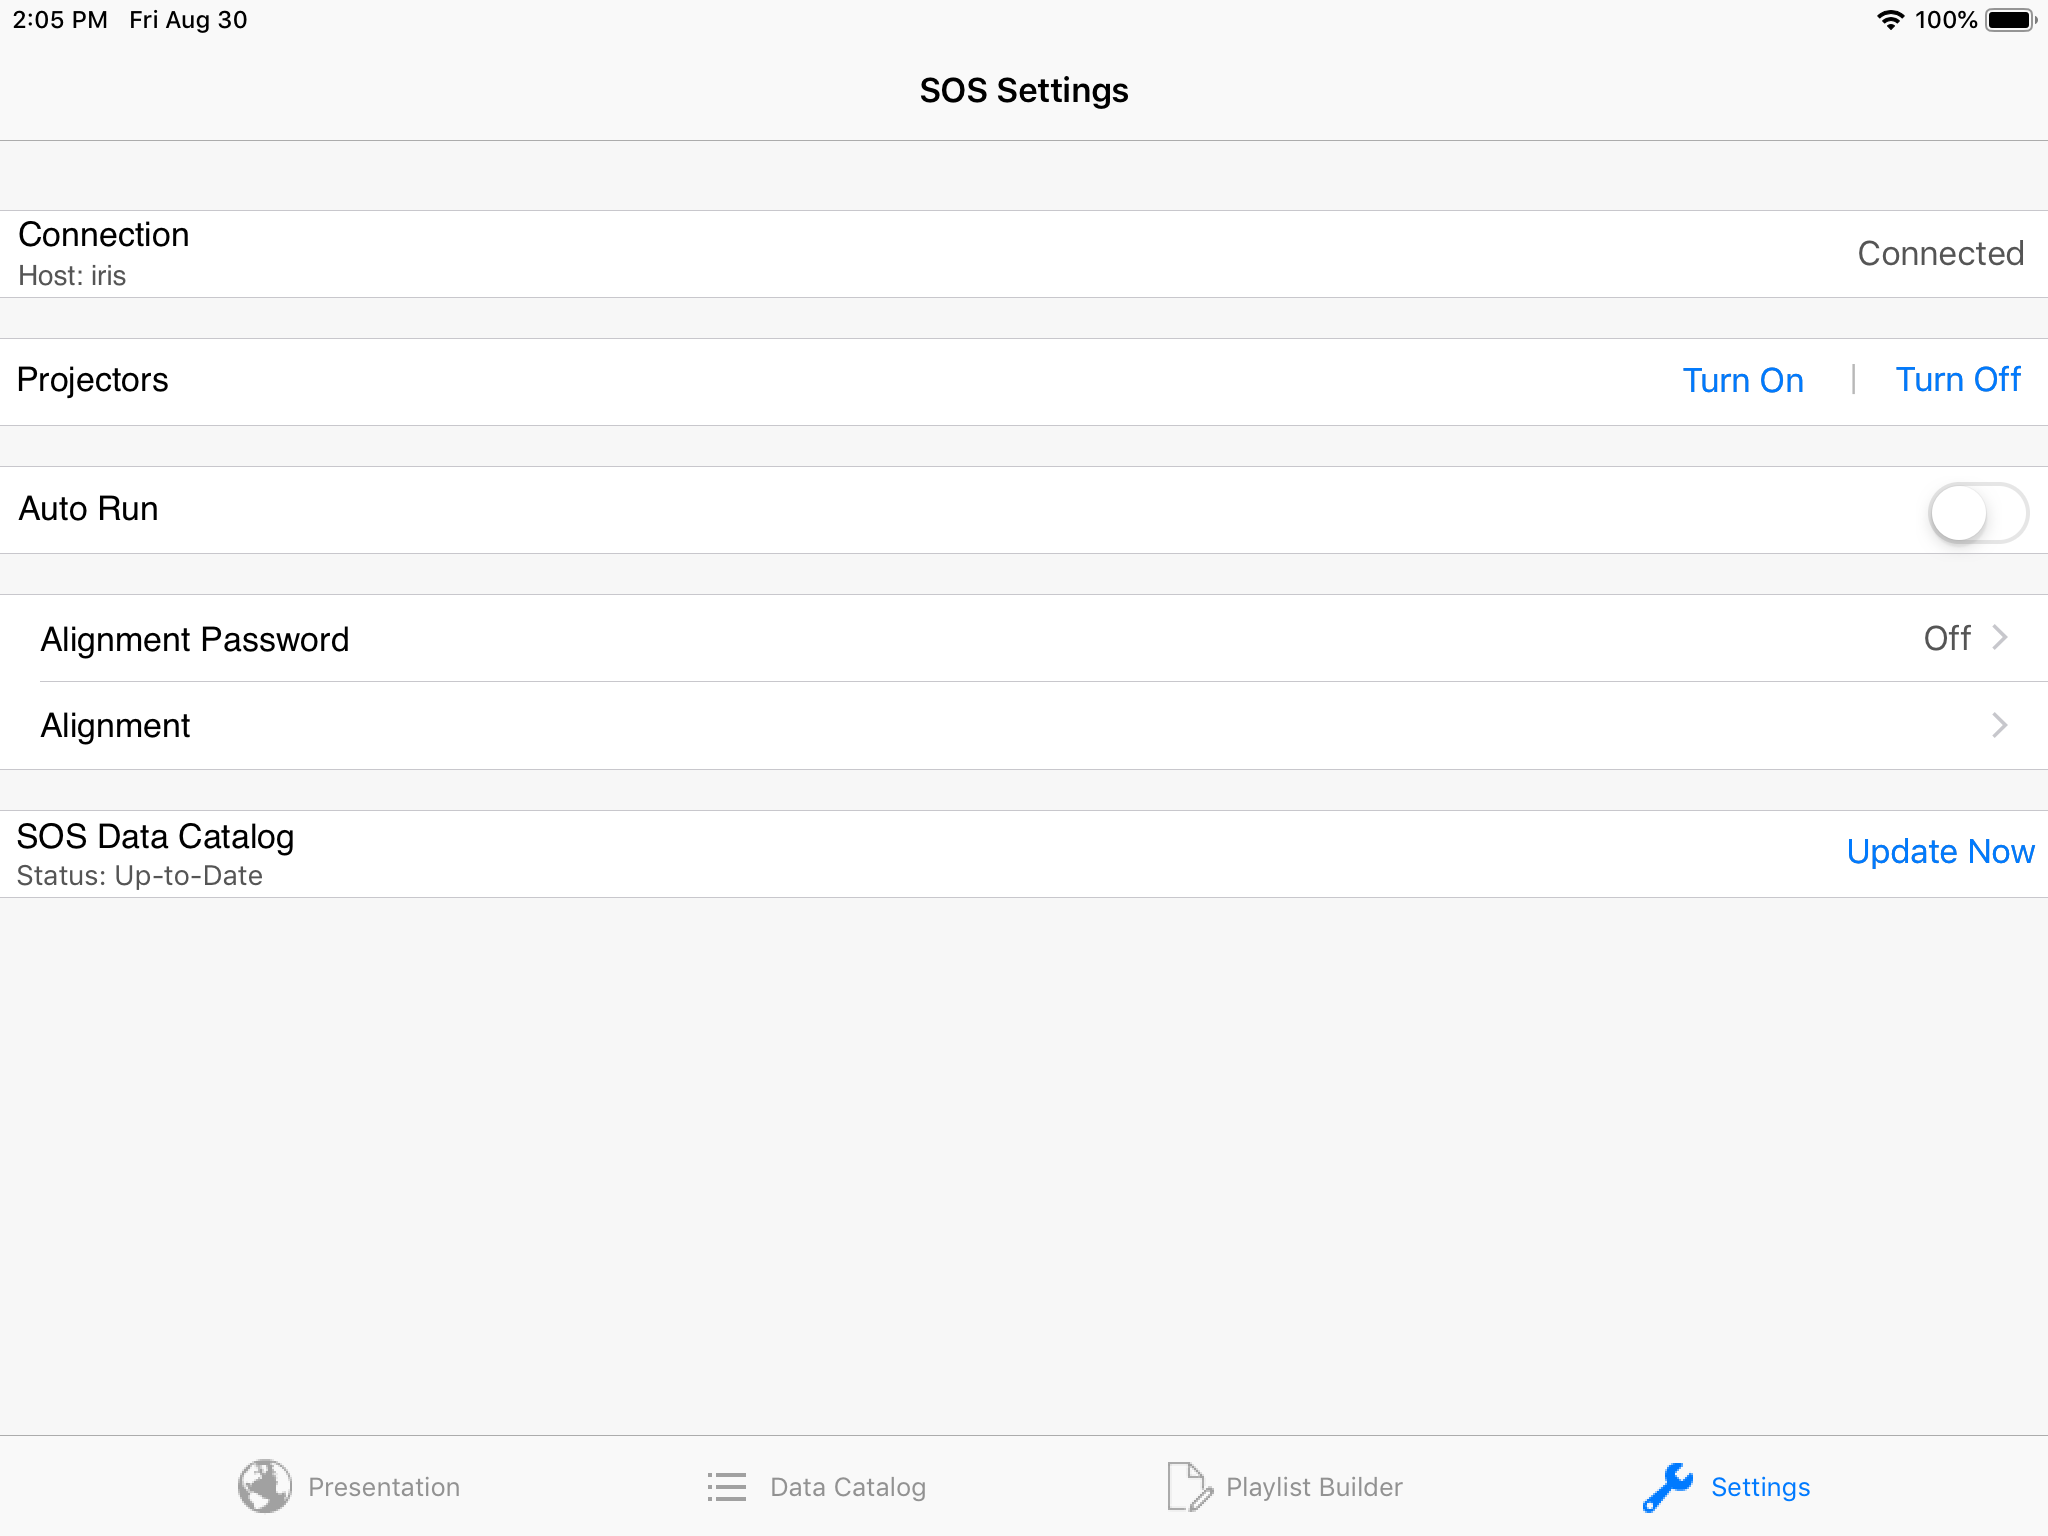This screenshot has width=2048, height=1536.
Task: Tap the globe Presentation icon
Action: (263, 1484)
